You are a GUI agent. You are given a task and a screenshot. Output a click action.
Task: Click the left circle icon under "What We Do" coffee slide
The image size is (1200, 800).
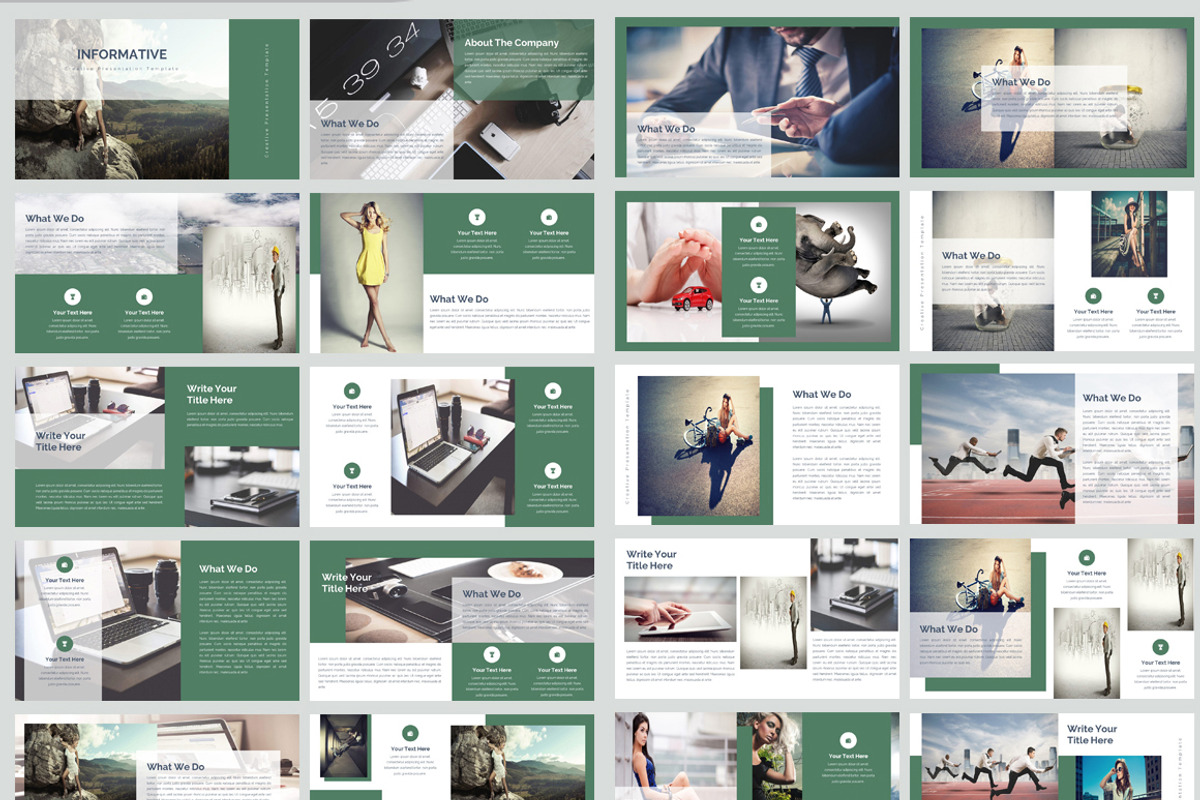[x=492, y=653]
